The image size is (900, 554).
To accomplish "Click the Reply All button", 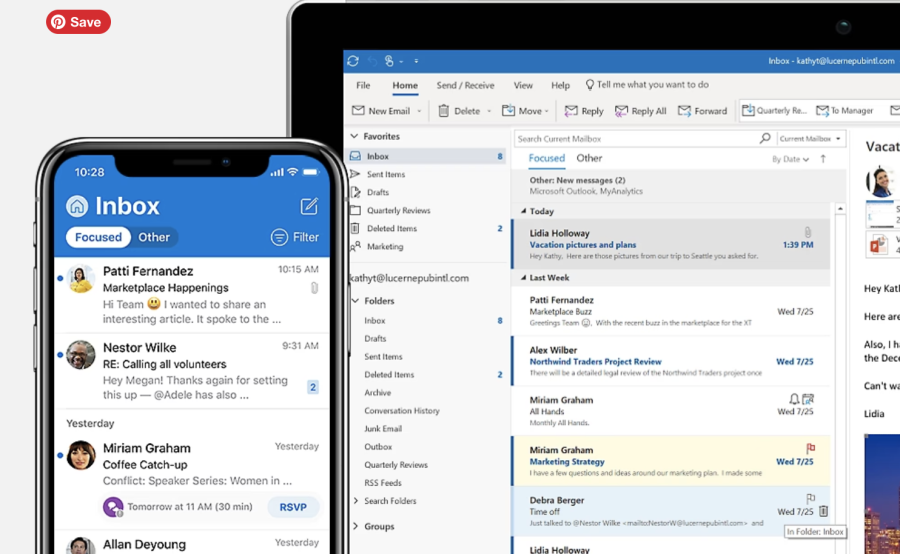I will point(641,111).
